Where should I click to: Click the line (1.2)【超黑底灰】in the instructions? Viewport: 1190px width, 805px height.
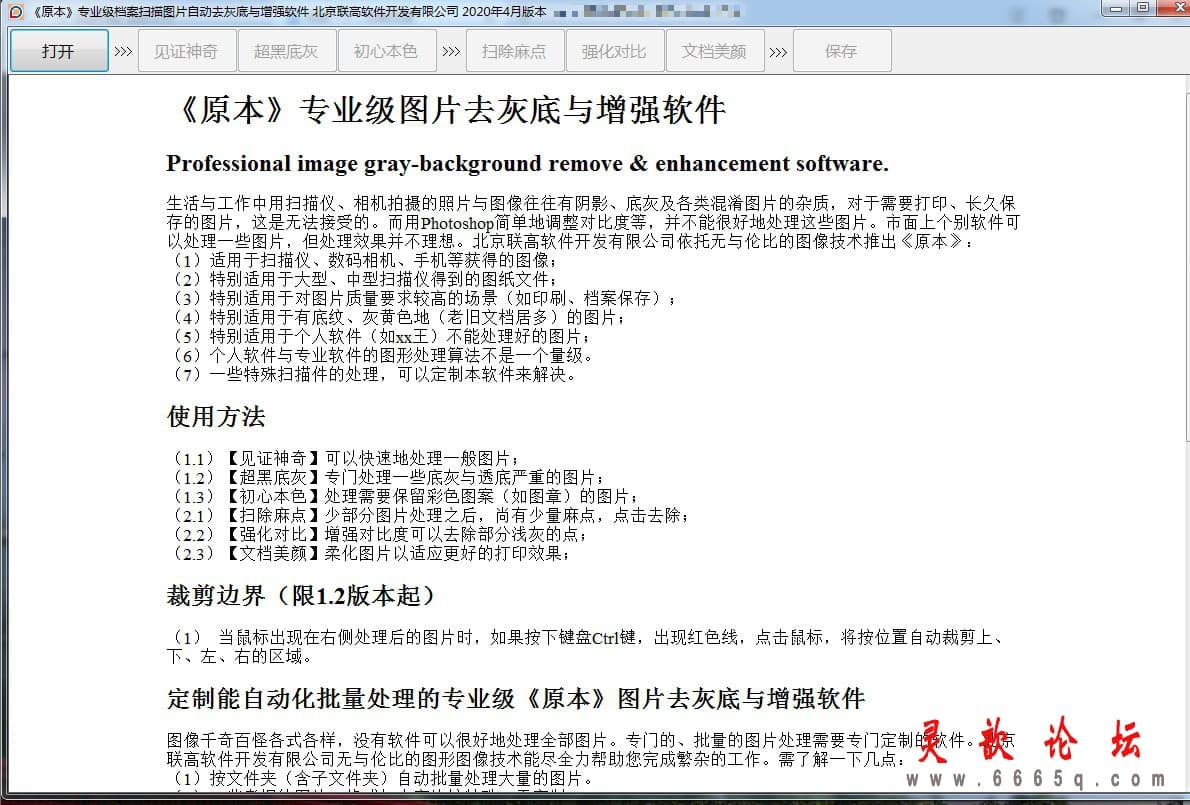tap(387, 477)
